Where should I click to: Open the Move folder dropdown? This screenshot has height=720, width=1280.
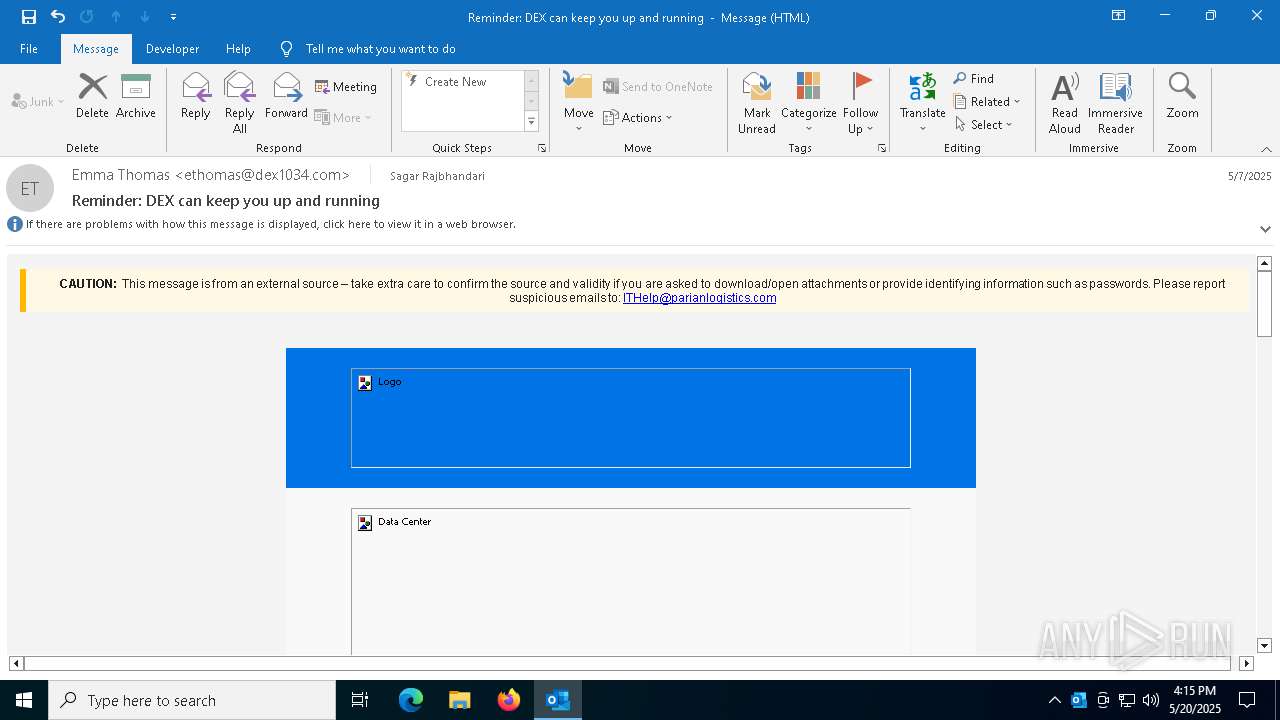coord(578,103)
